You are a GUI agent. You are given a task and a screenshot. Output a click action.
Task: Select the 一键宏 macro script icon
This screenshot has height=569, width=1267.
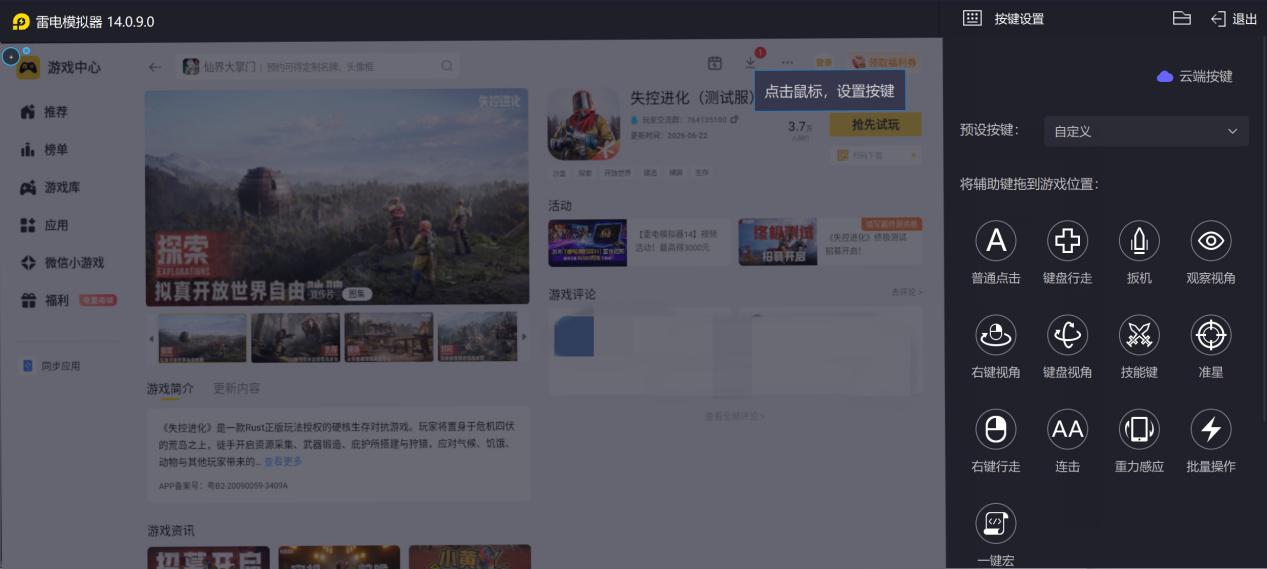(995, 523)
